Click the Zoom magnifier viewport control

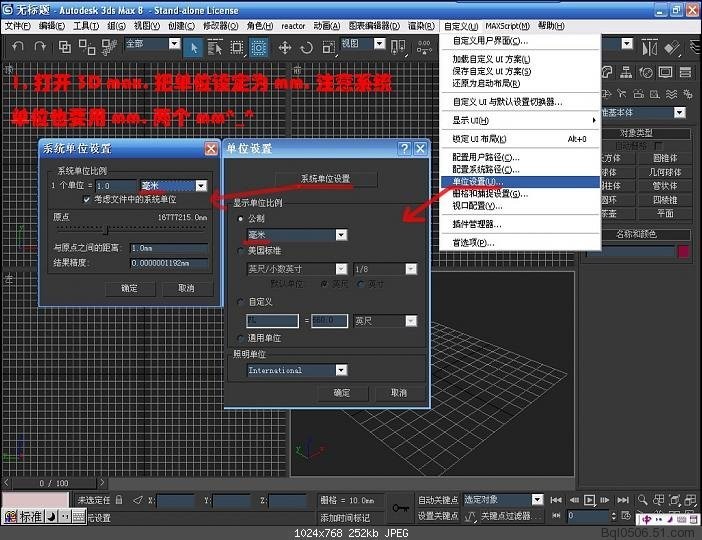point(642,500)
